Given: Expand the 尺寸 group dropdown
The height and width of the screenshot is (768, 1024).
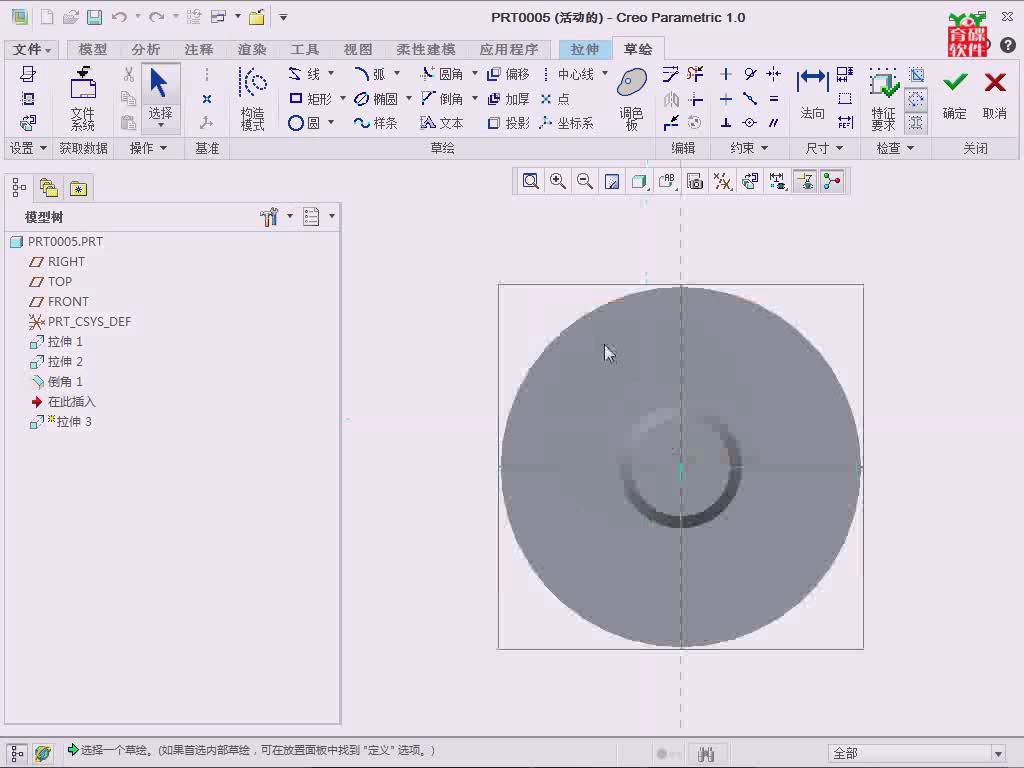Looking at the screenshot, I should [x=824, y=149].
